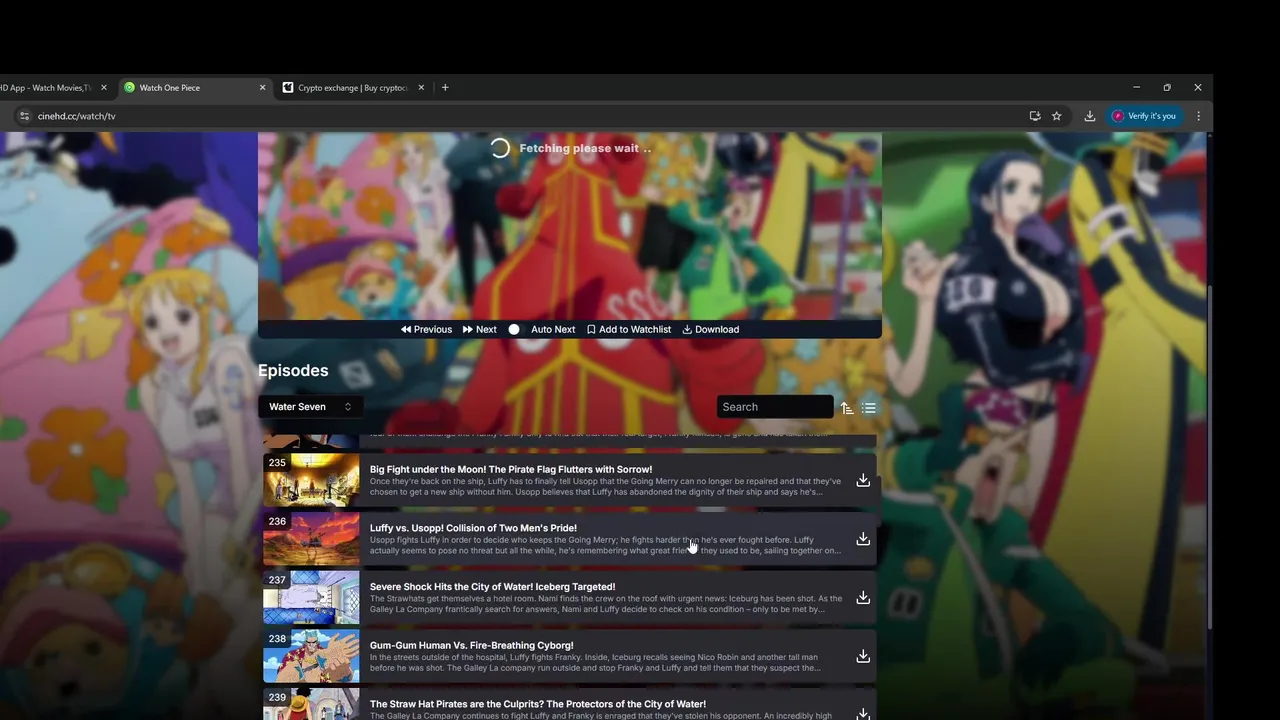The image size is (1280, 720).
Task: Open the Water Seven season dropdown
Action: (310, 407)
